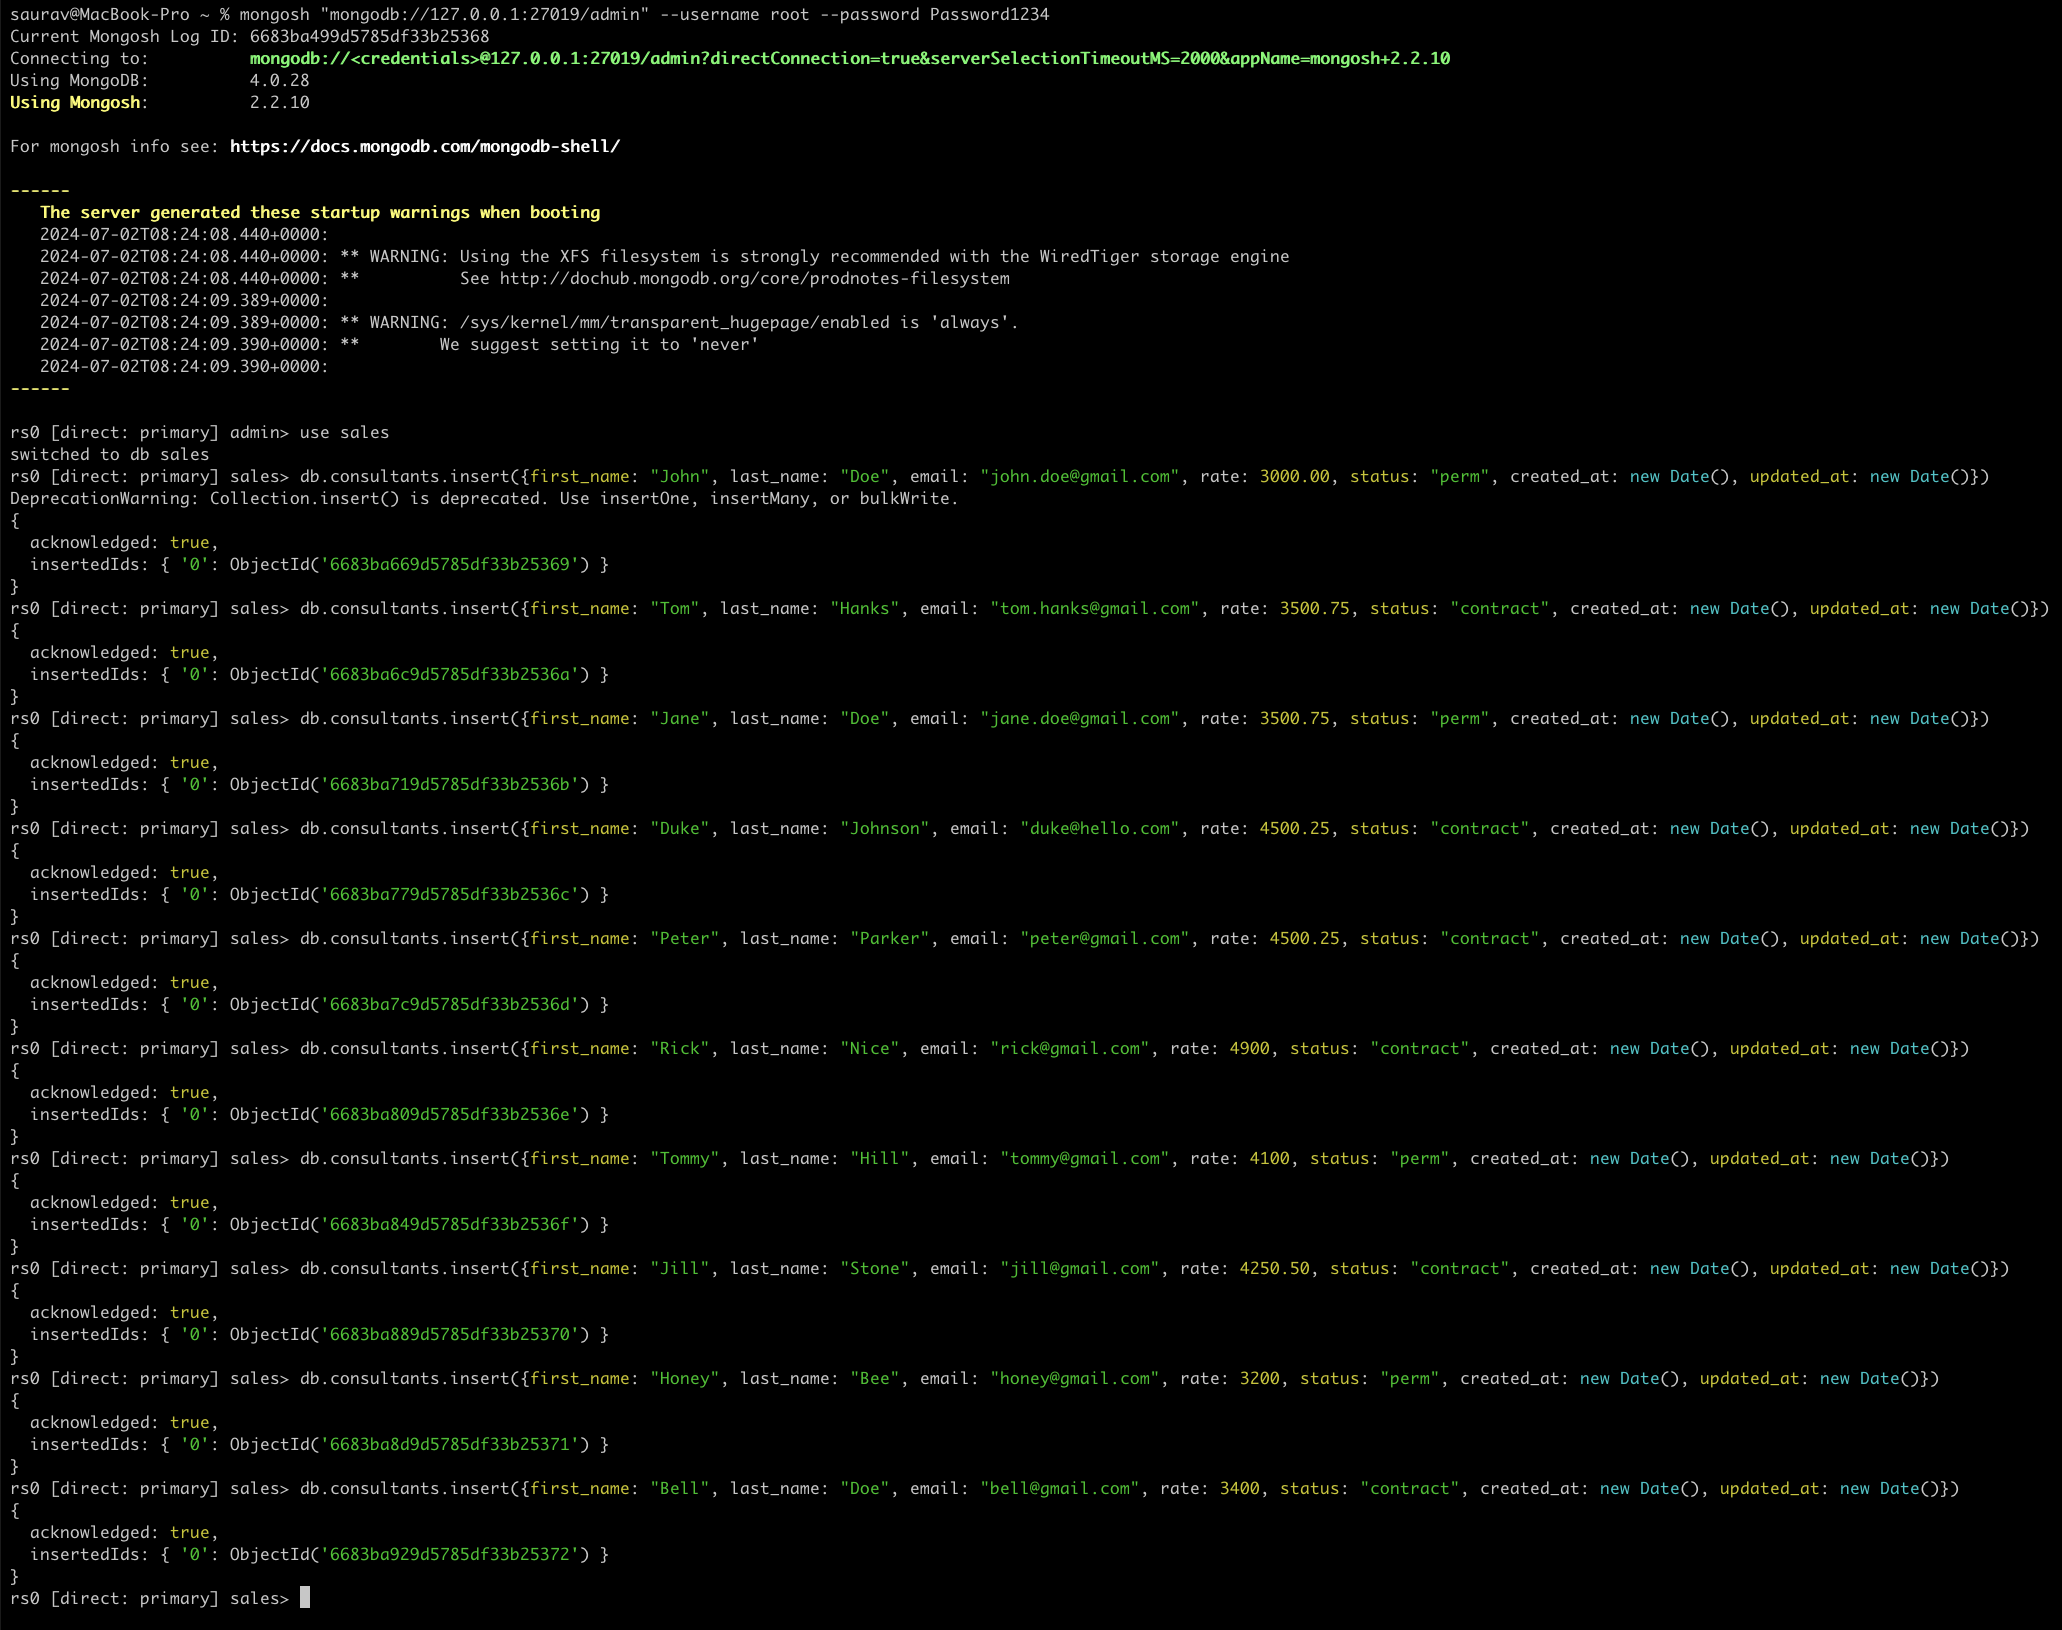Click the email "john.doe@gmail.com"

pyautogui.click(x=1079, y=476)
